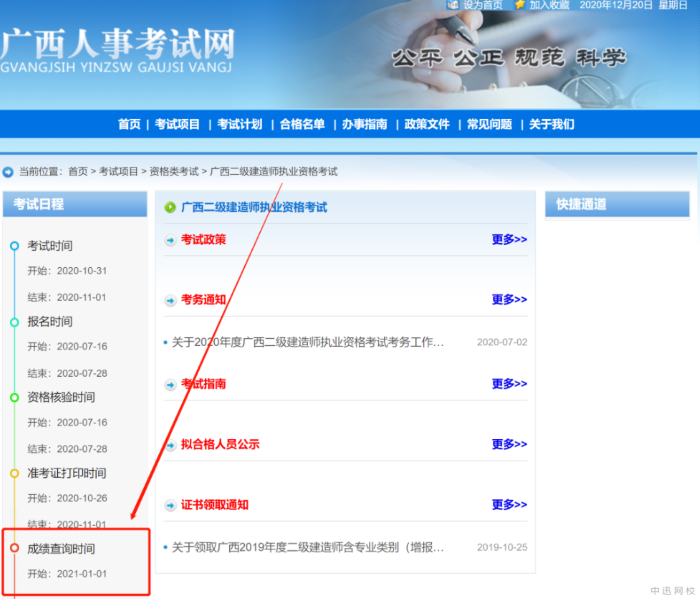Viewport: 700px width, 599px height.
Task: Go to 合格名单 in the navigation bar
Action: (x=302, y=124)
